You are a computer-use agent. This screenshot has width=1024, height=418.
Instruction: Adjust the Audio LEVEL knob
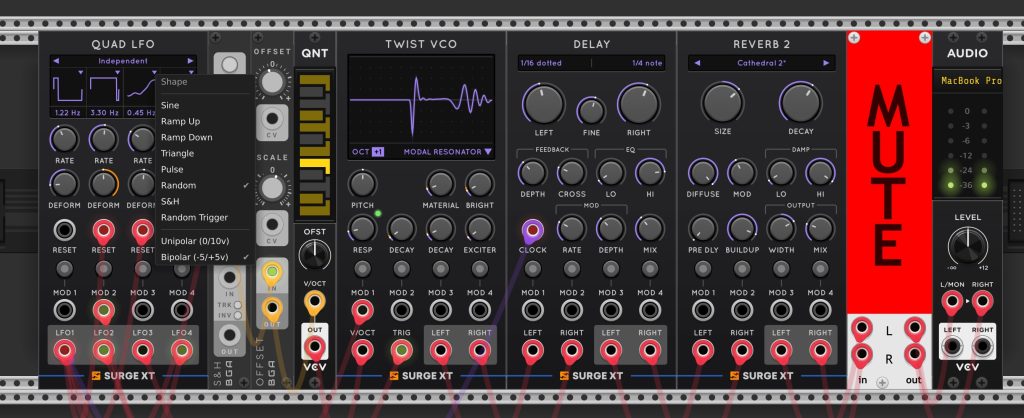967,245
